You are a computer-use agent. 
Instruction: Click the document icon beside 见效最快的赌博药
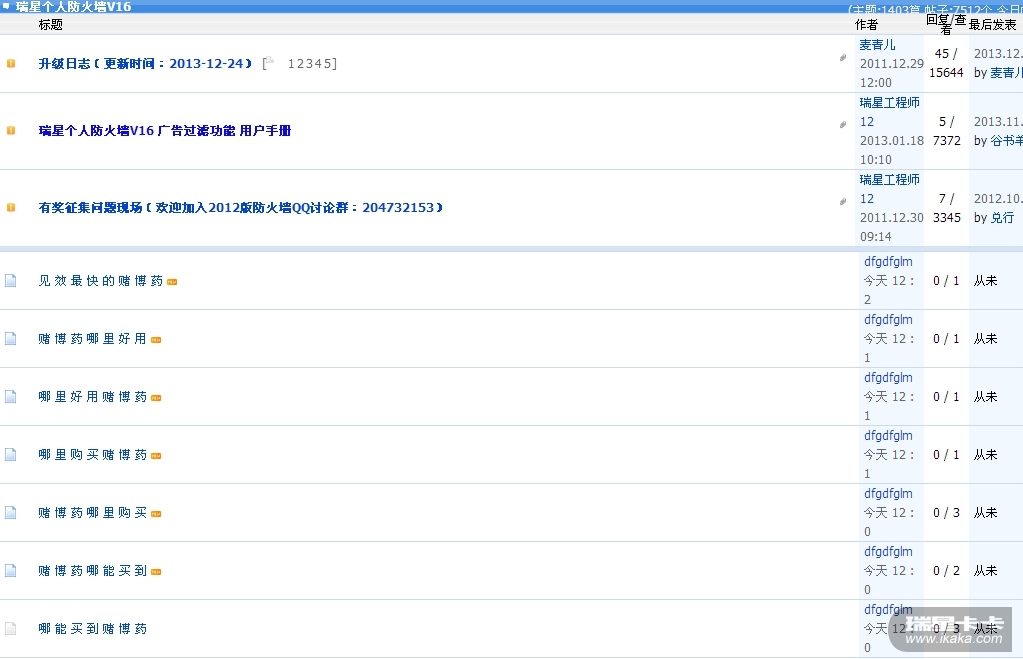coord(10,281)
